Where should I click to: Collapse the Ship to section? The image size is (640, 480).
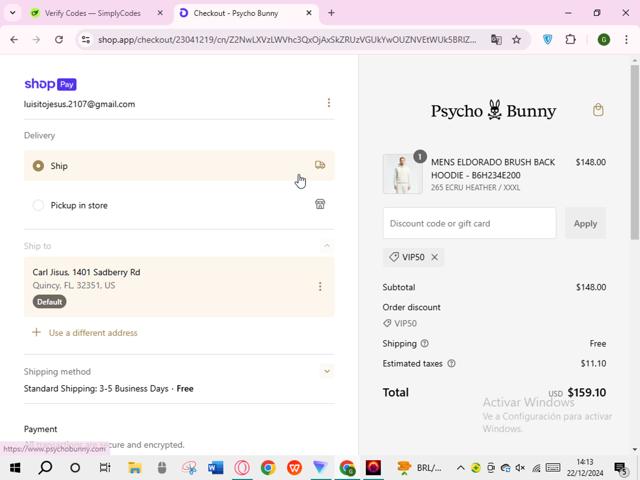327,246
